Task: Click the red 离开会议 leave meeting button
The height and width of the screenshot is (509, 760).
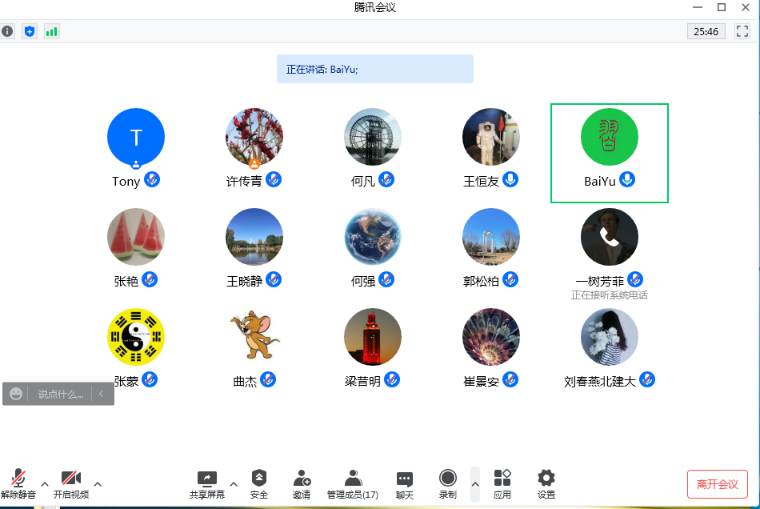Action: click(x=717, y=484)
